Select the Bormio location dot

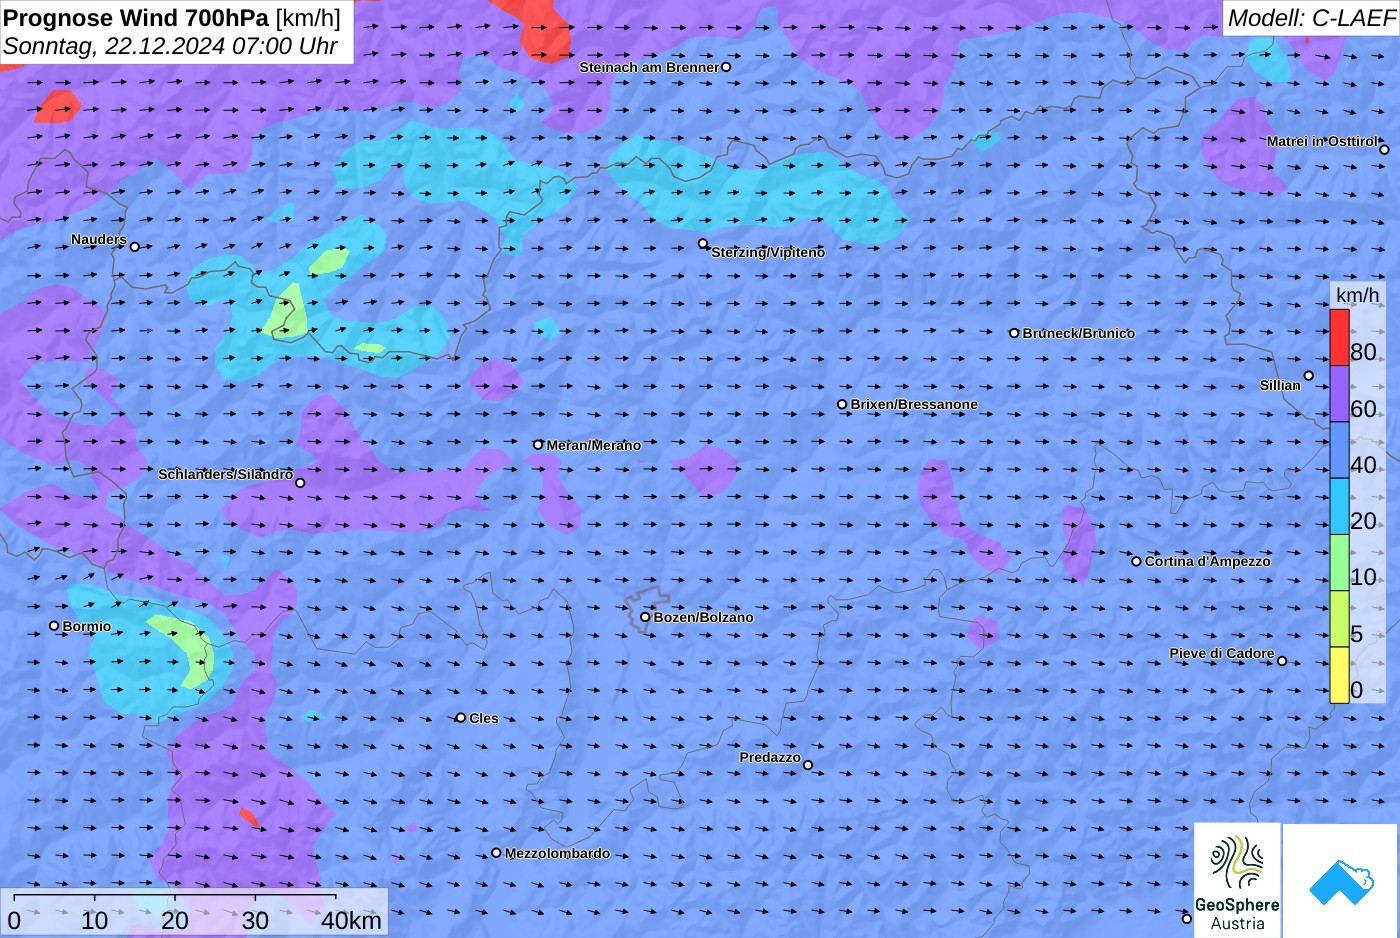pyautogui.click(x=54, y=626)
